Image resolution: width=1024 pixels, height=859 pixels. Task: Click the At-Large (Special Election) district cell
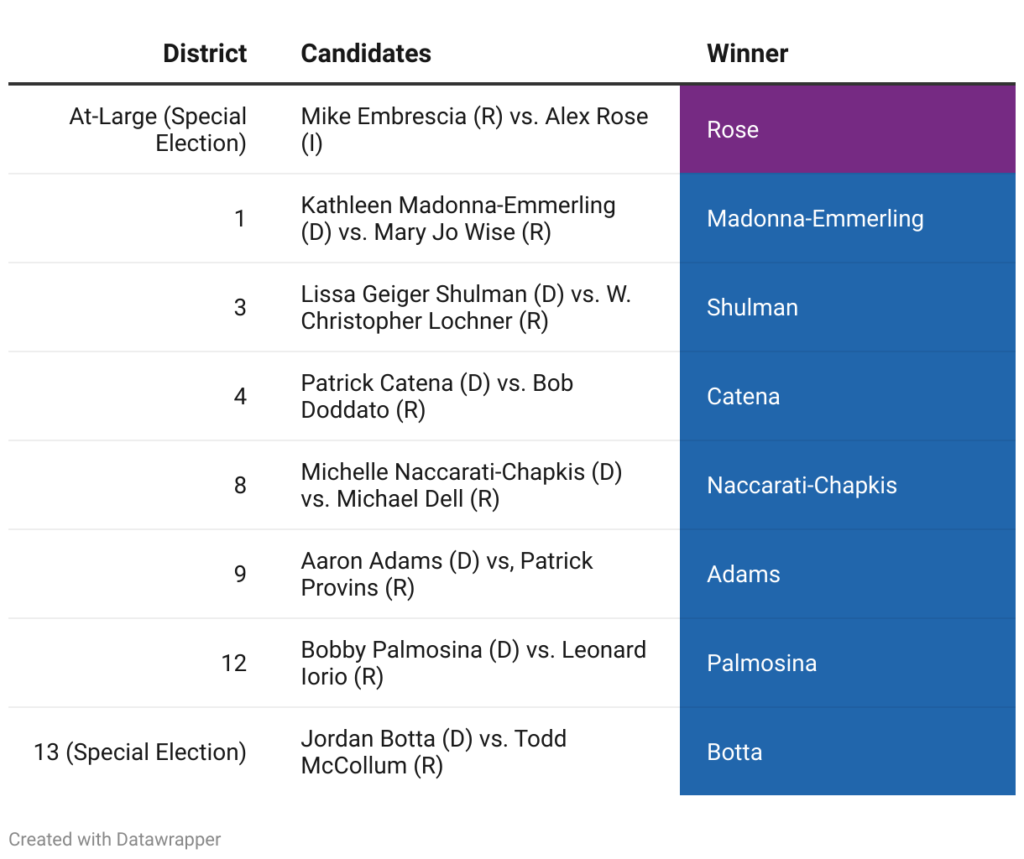point(158,130)
